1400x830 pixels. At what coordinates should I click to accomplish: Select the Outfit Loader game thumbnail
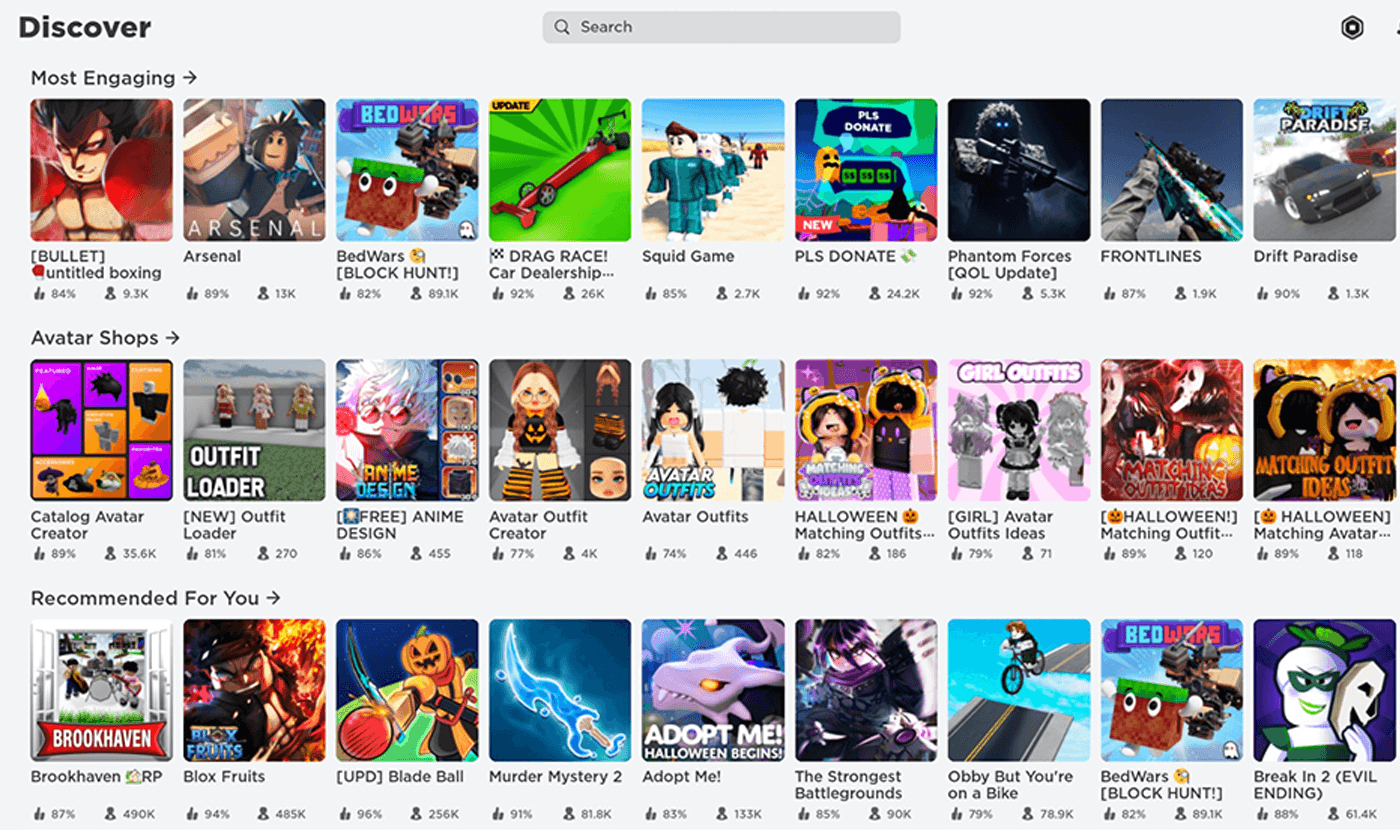(x=254, y=430)
